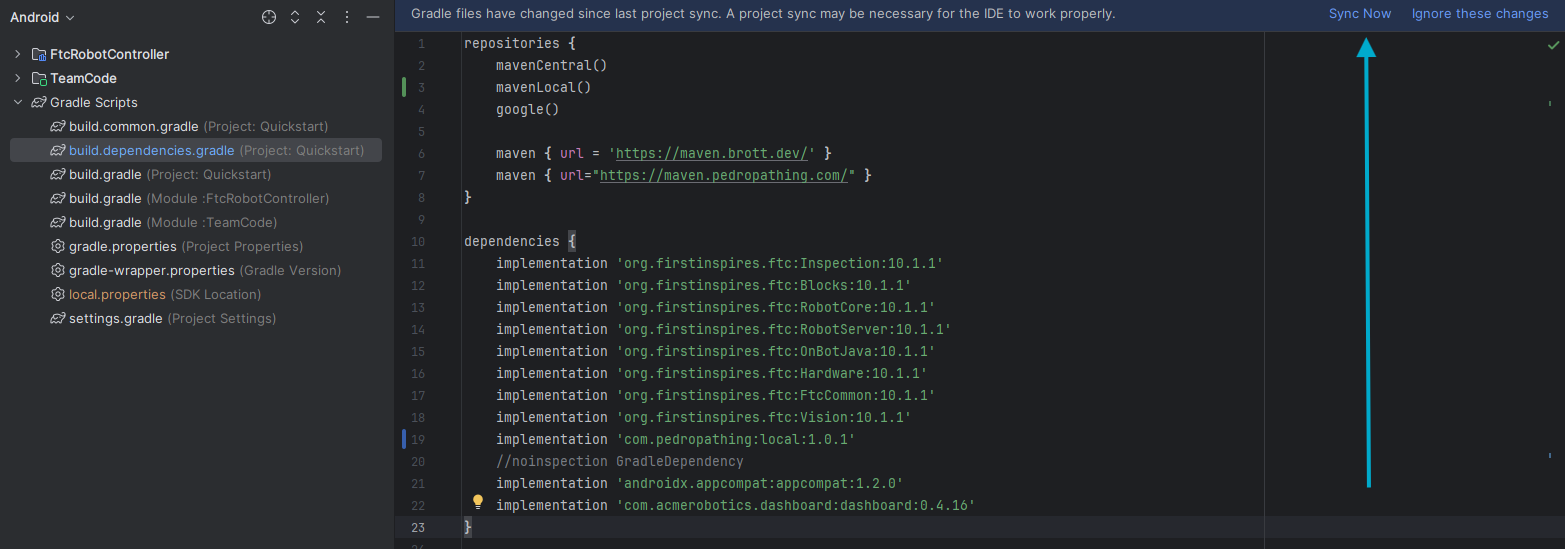Click the maven.brott.dev URL in code
The height and width of the screenshot is (549, 1565).
tap(715, 153)
